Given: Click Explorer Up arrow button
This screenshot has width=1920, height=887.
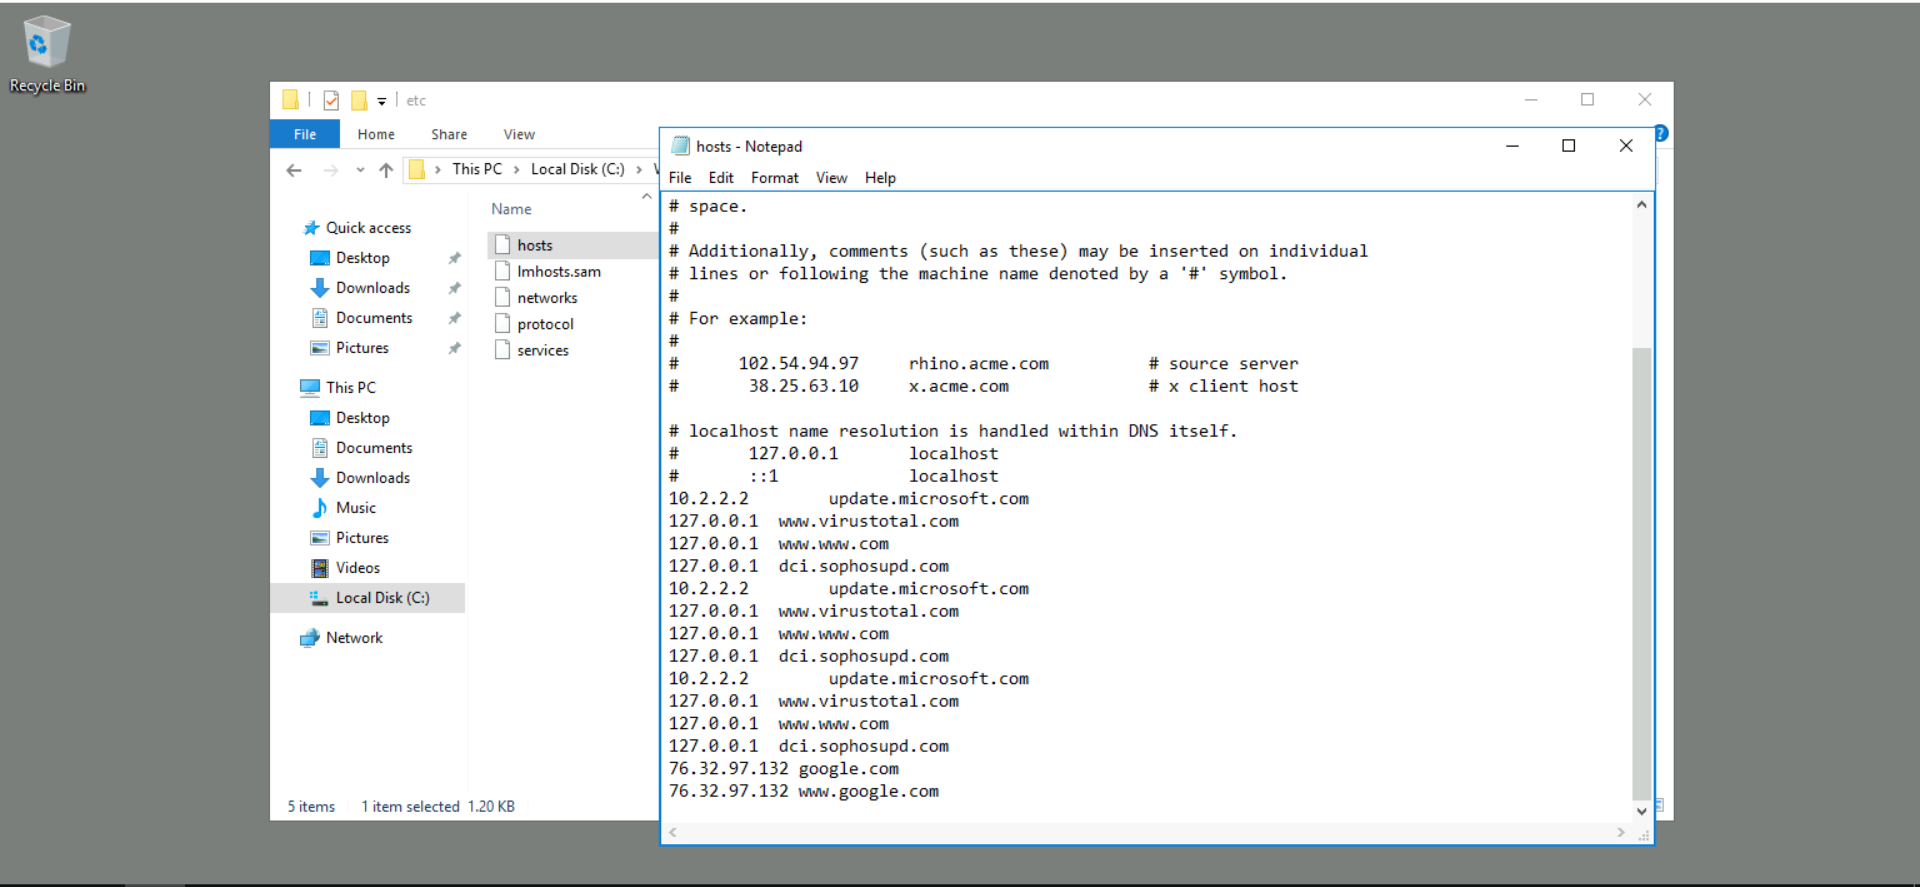Looking at the screenshot, I should point(386,170).
